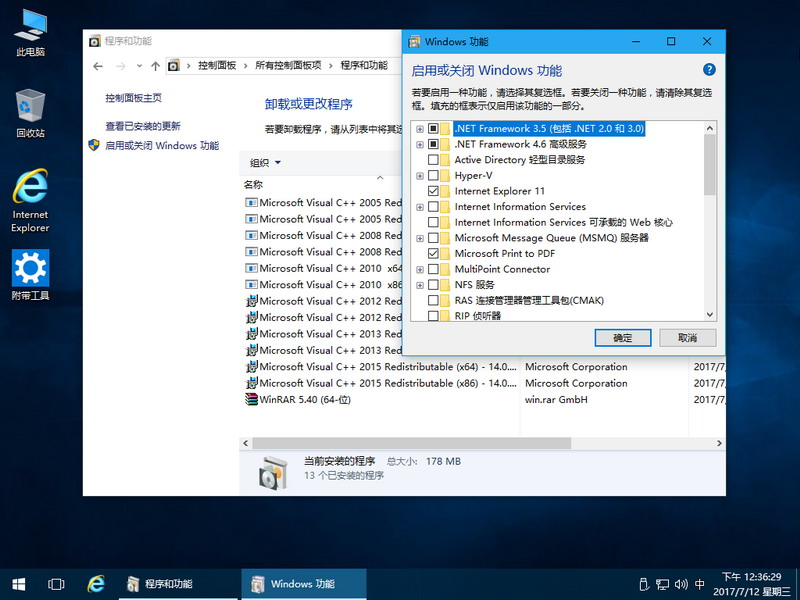
Task: Open Task View on the taskbar
Action: [x=56, y=584]
